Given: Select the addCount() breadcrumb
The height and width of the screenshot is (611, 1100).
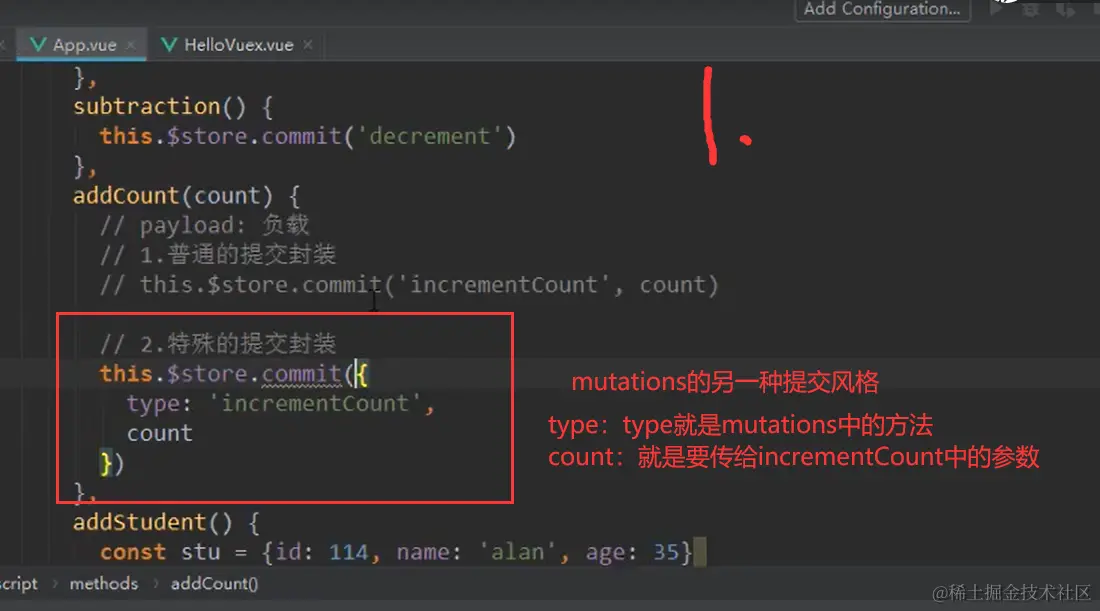Looking at the screenshot, I should pos(214,584).
